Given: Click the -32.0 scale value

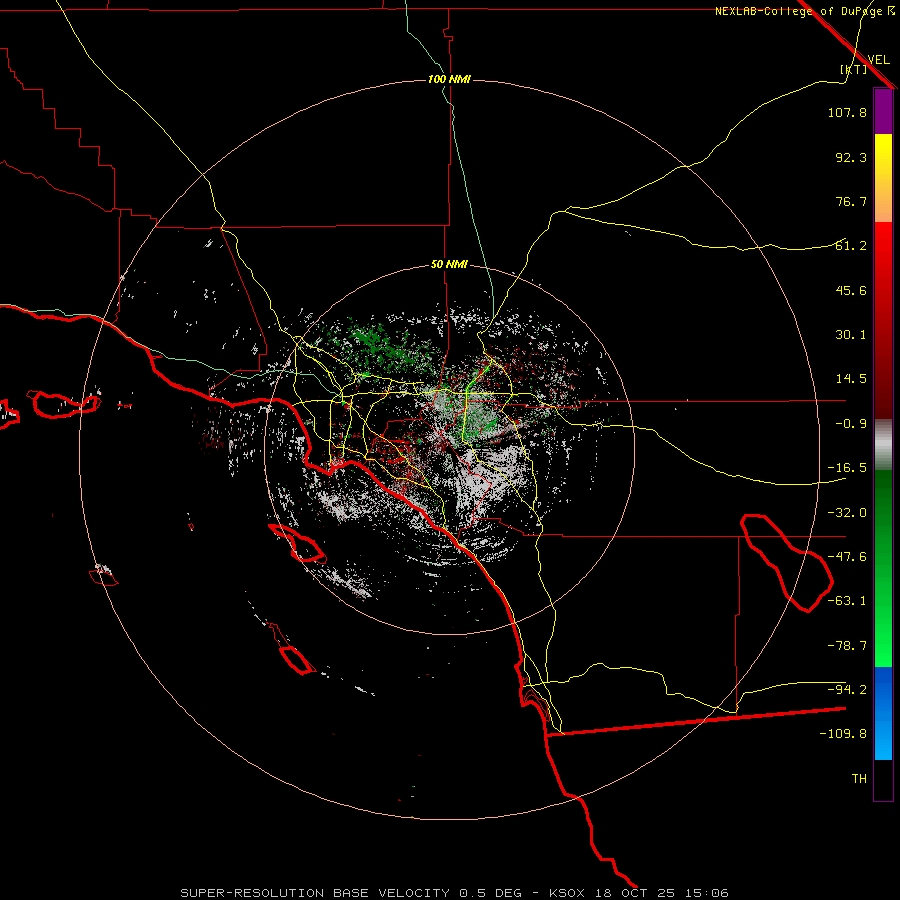Looking at the screenshot, I should [x=847, y=513].
